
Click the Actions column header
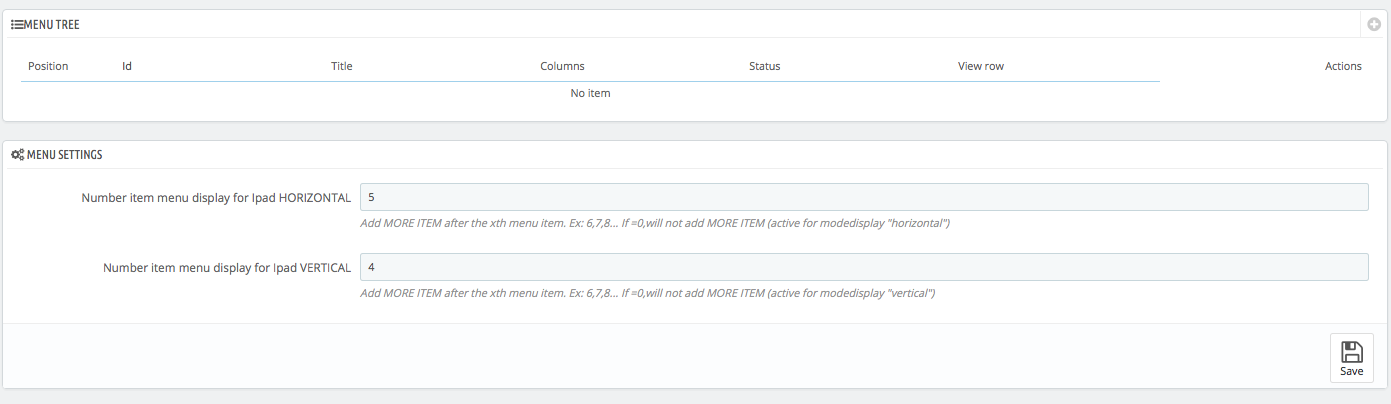[1342, 66]
